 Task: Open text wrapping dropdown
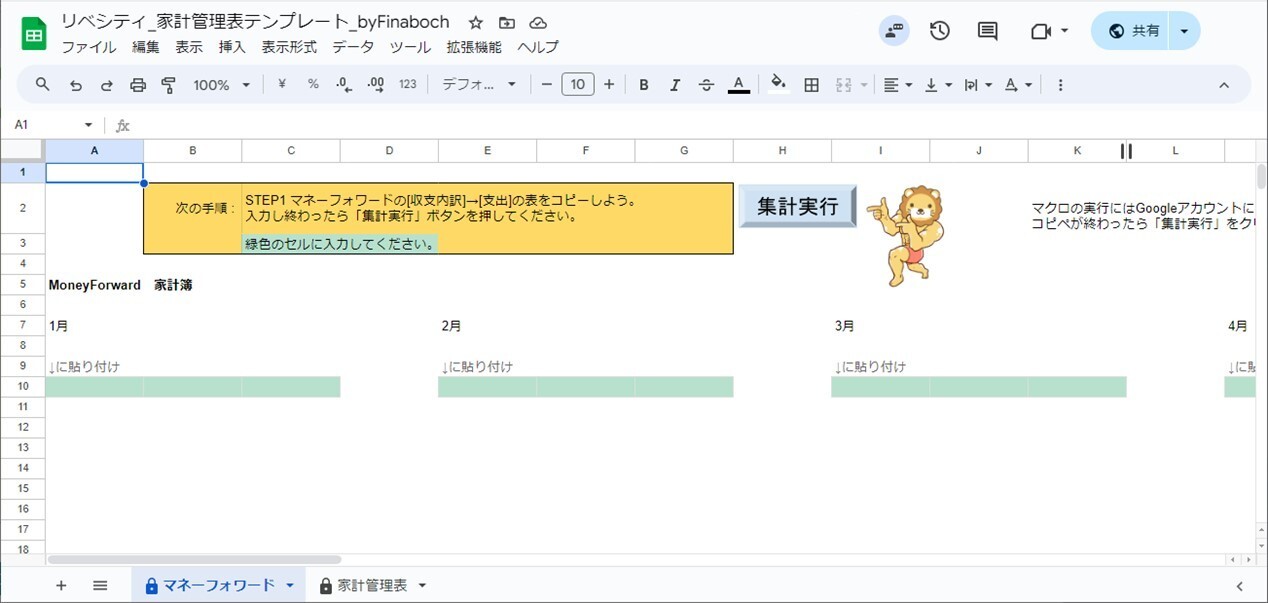[x=978, y=85]
